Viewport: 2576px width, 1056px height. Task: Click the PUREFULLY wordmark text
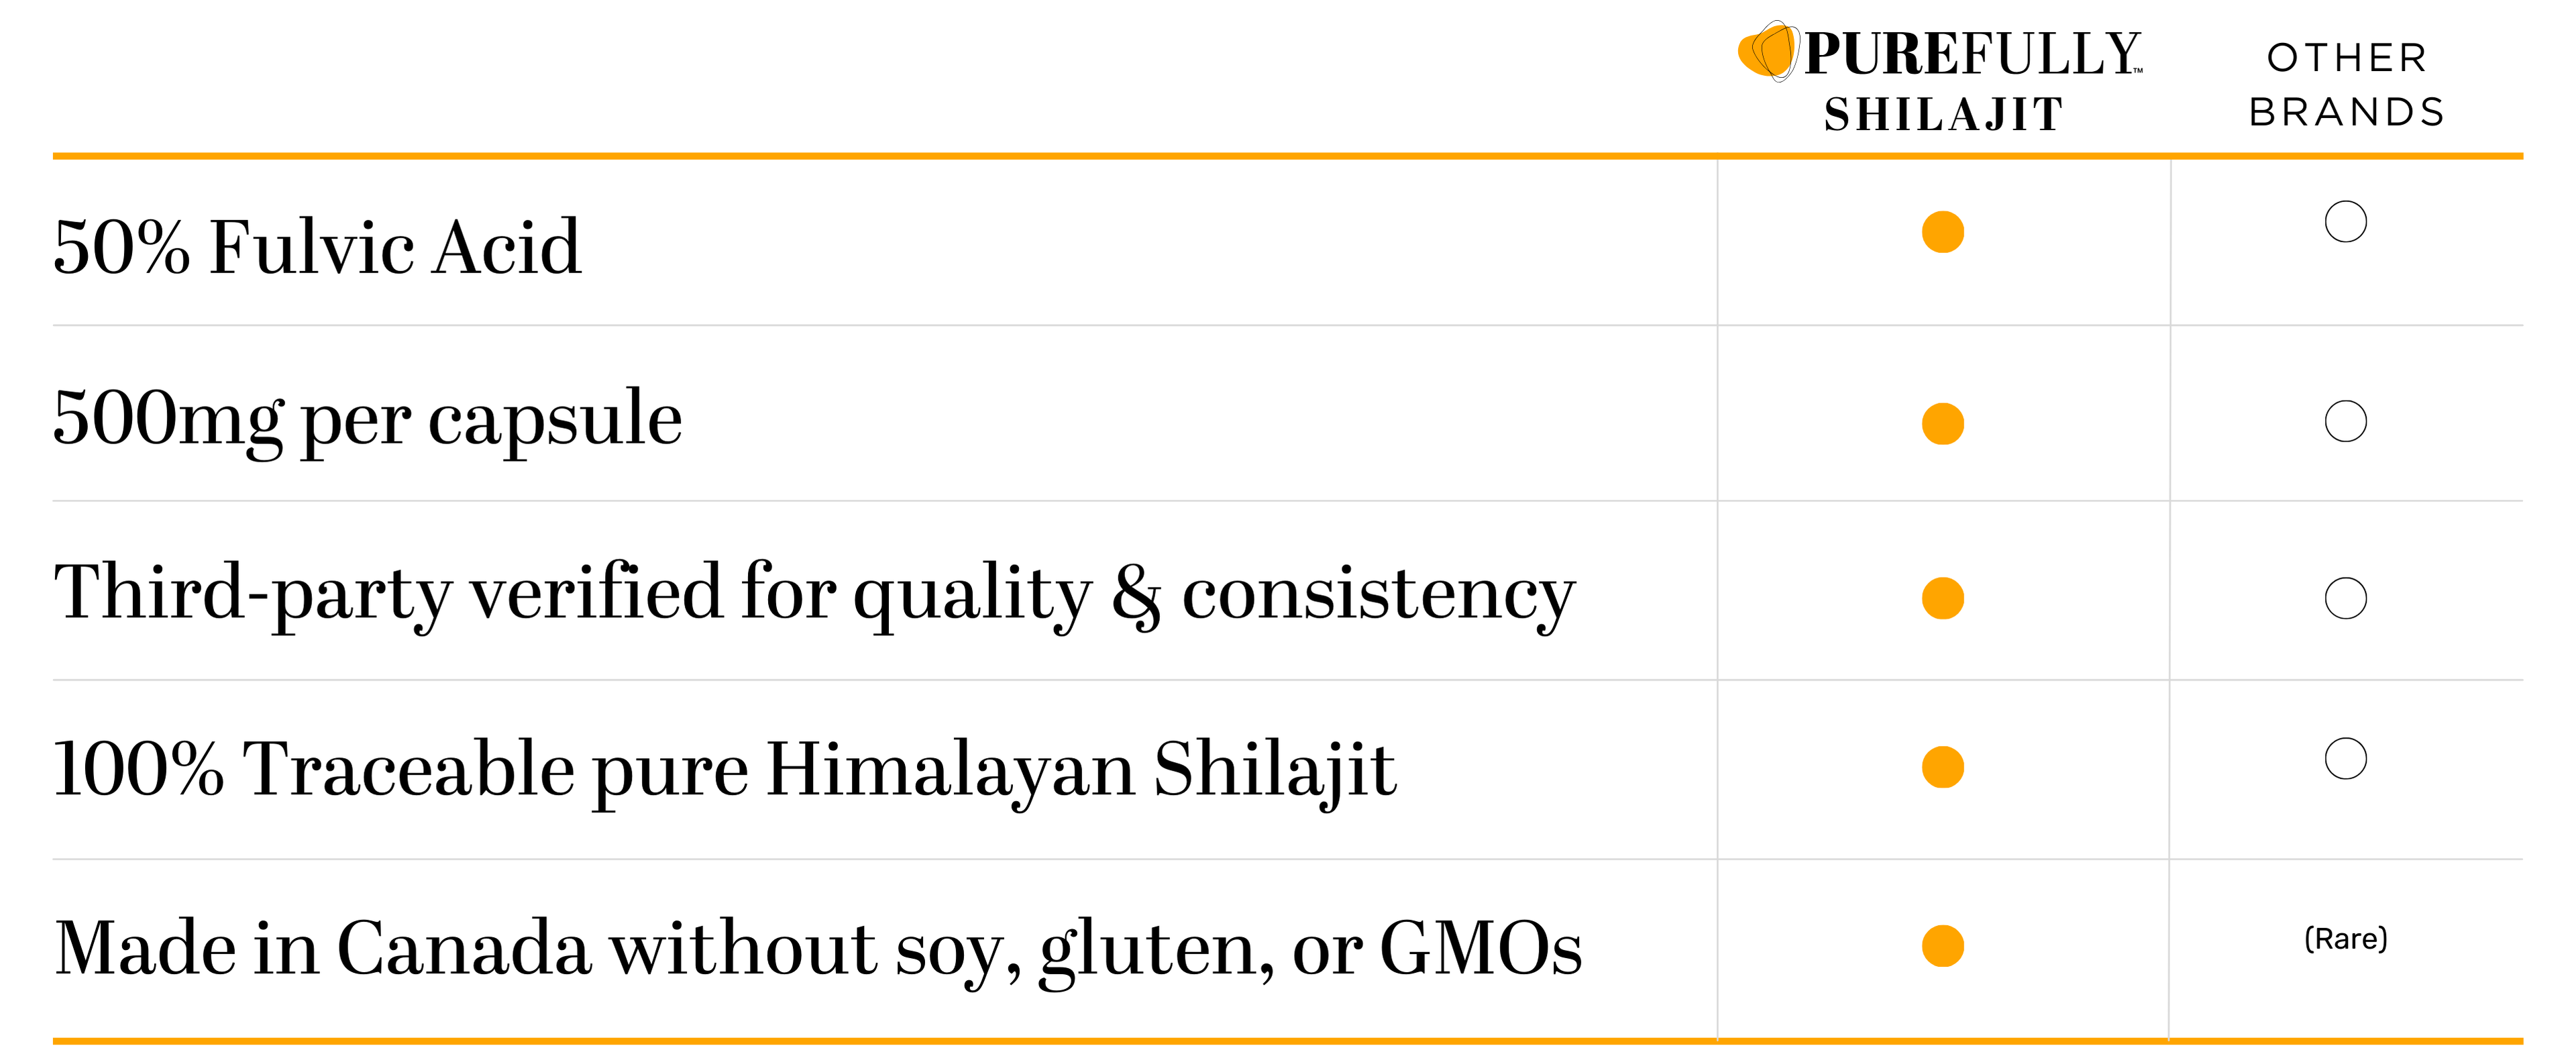pos(1971,54)
